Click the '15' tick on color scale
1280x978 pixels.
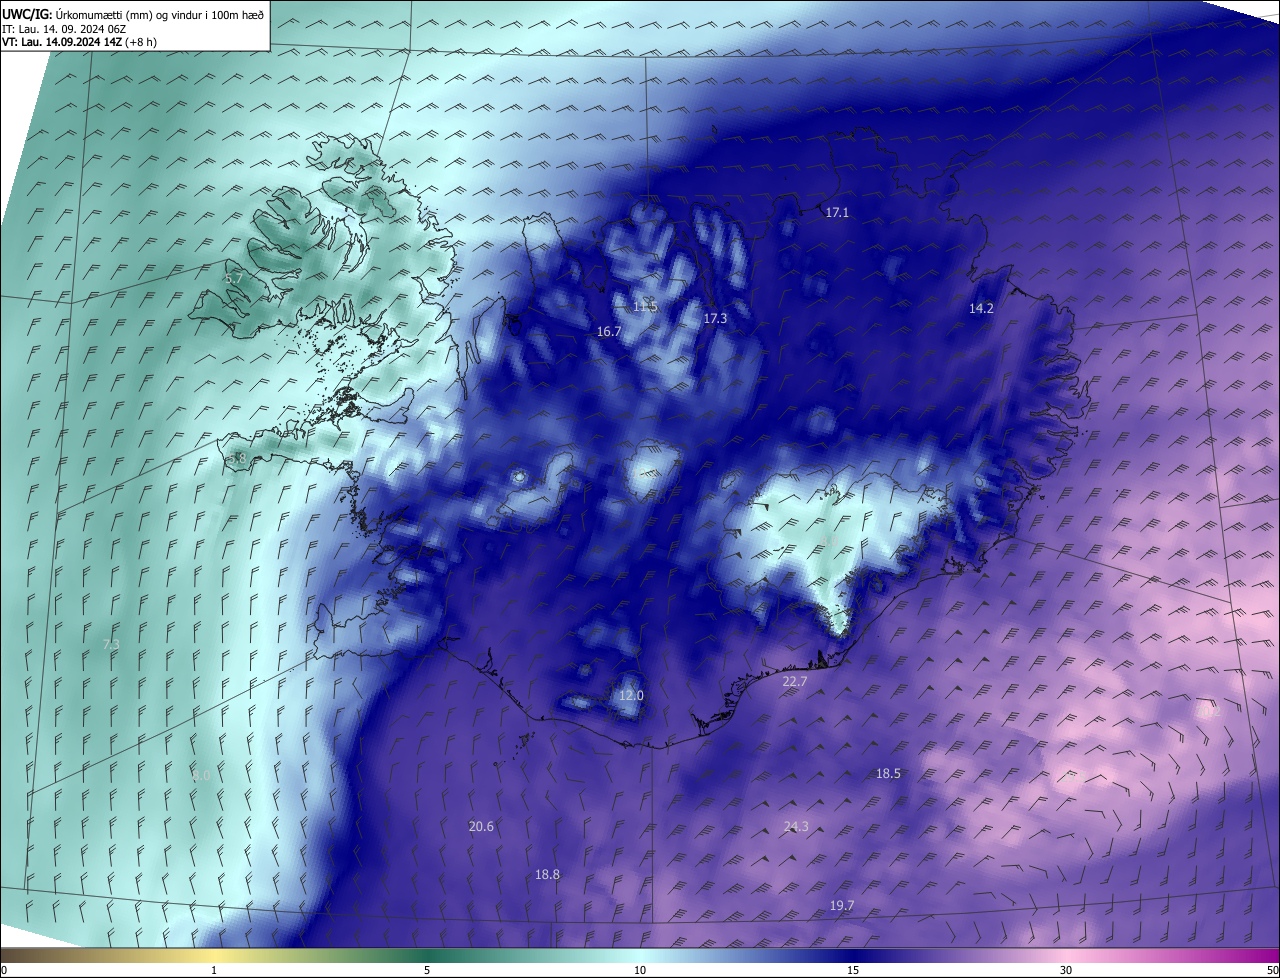click(x=853, y=971)
